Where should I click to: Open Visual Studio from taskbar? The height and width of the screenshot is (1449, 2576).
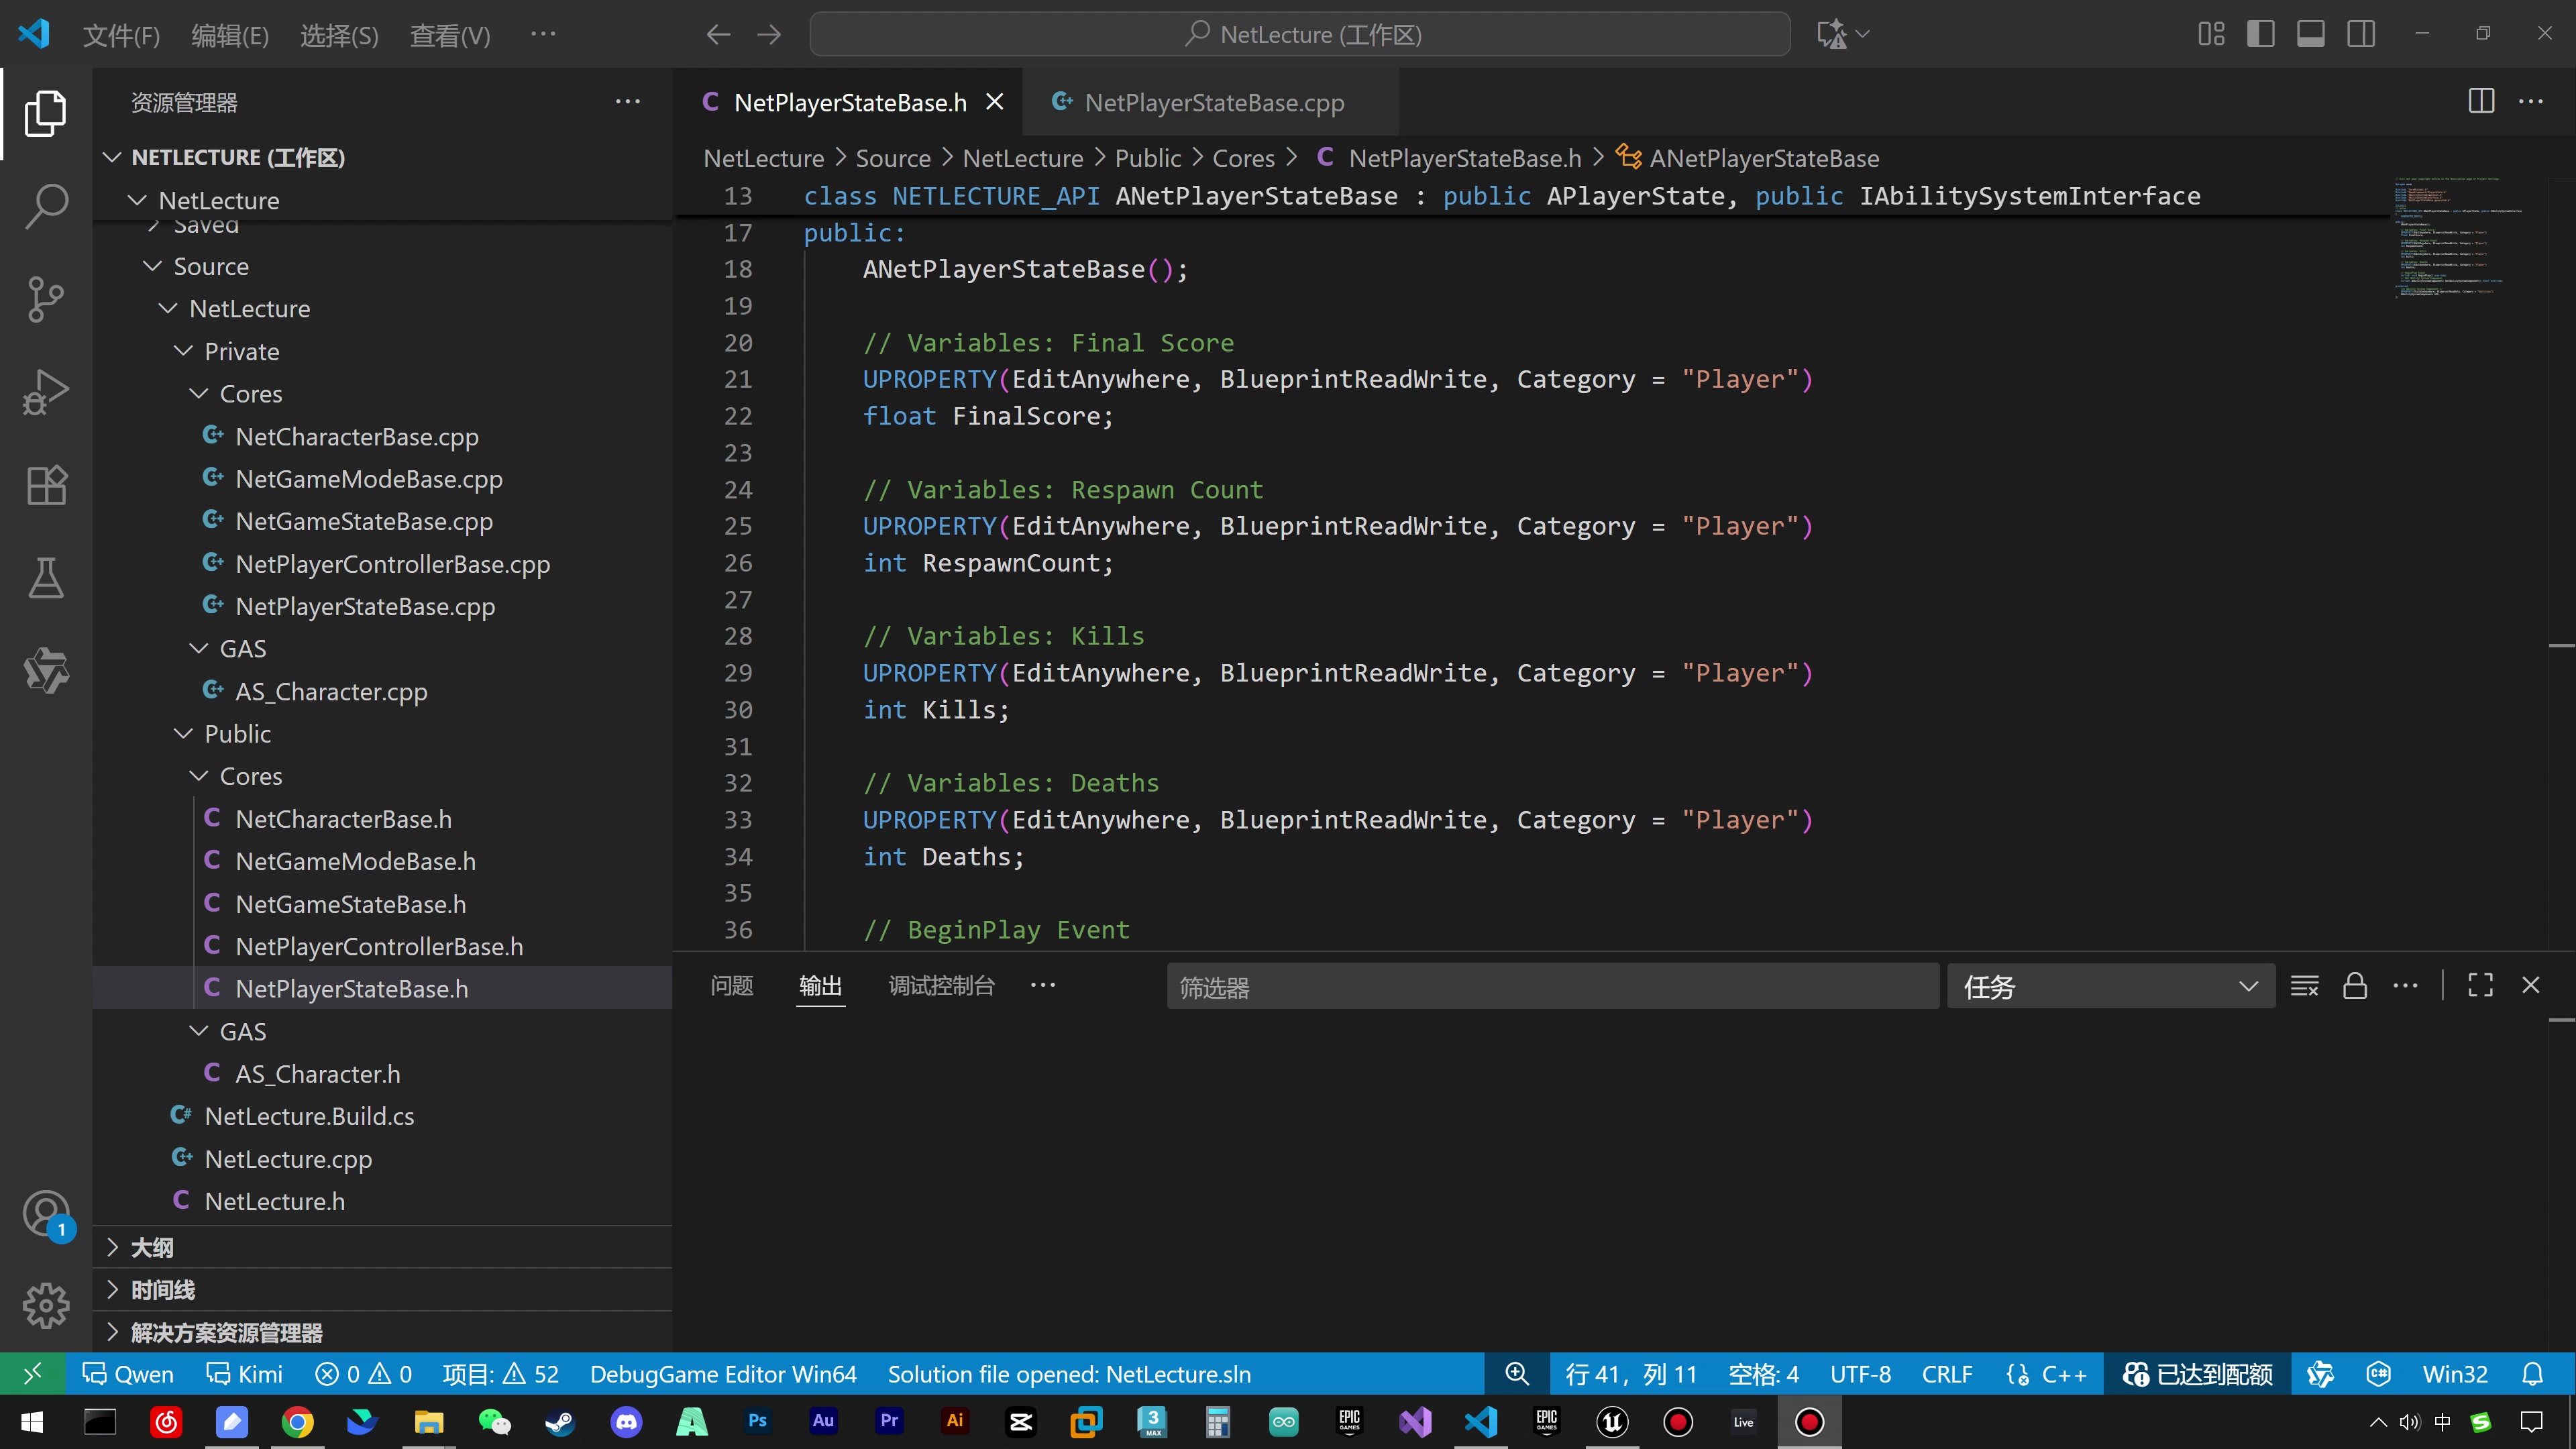click(1415, 1422)
